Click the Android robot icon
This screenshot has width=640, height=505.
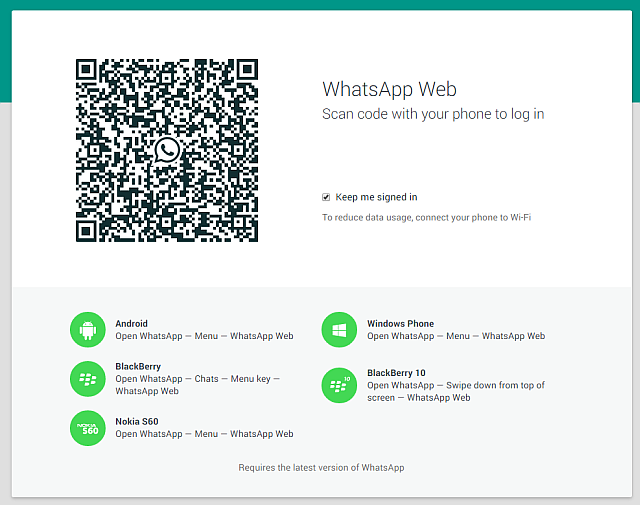(x=88, y=330)
